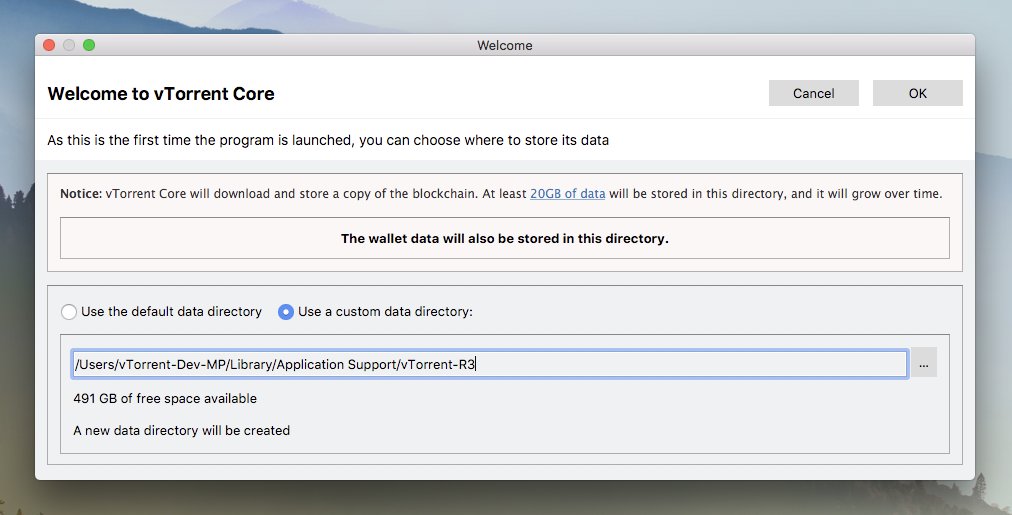Image resolution: width=1012 pixels, height=515 pixels.
Task: Click the Welcome window title
Action: [x=505, y=45]
